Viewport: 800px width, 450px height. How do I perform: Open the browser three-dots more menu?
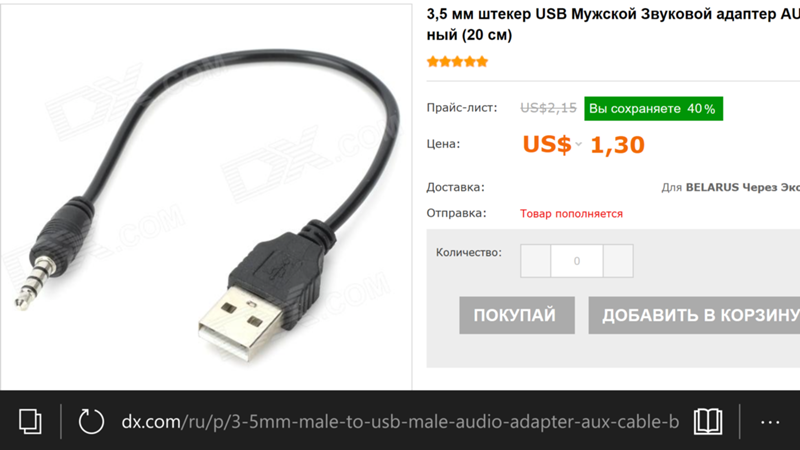770,422
